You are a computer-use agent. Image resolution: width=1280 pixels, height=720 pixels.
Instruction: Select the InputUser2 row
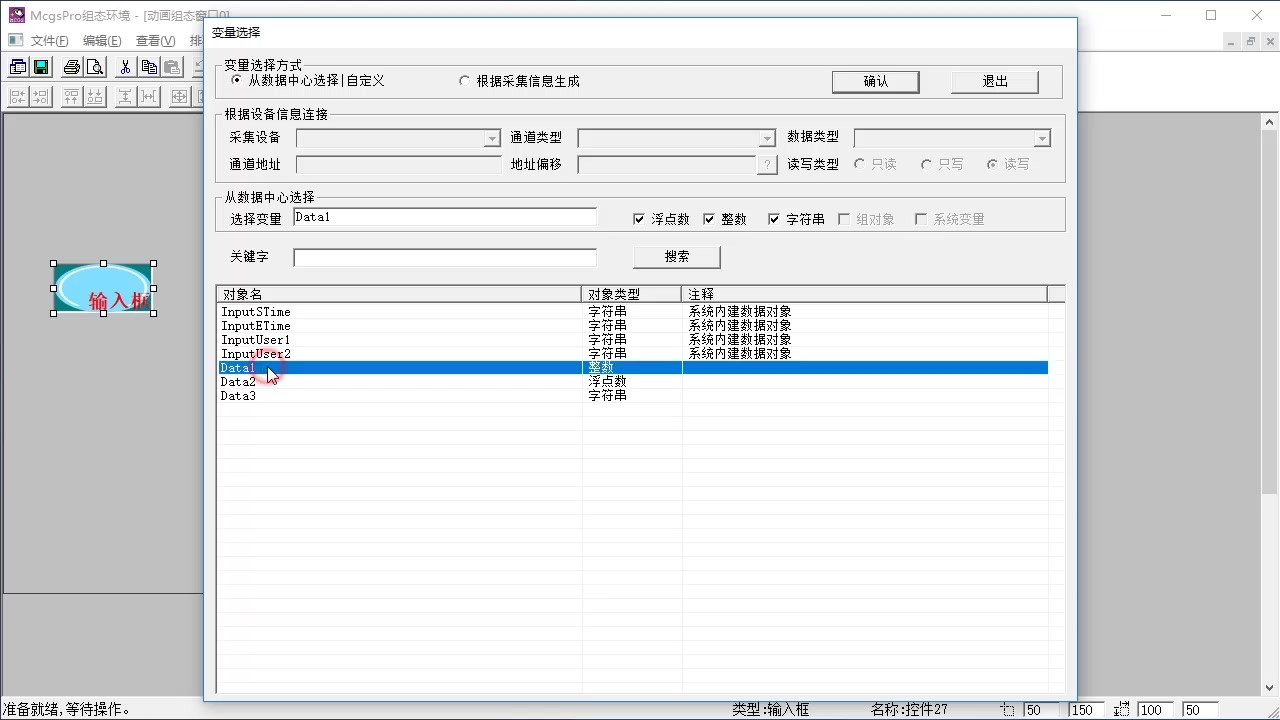tap(632, 354)
